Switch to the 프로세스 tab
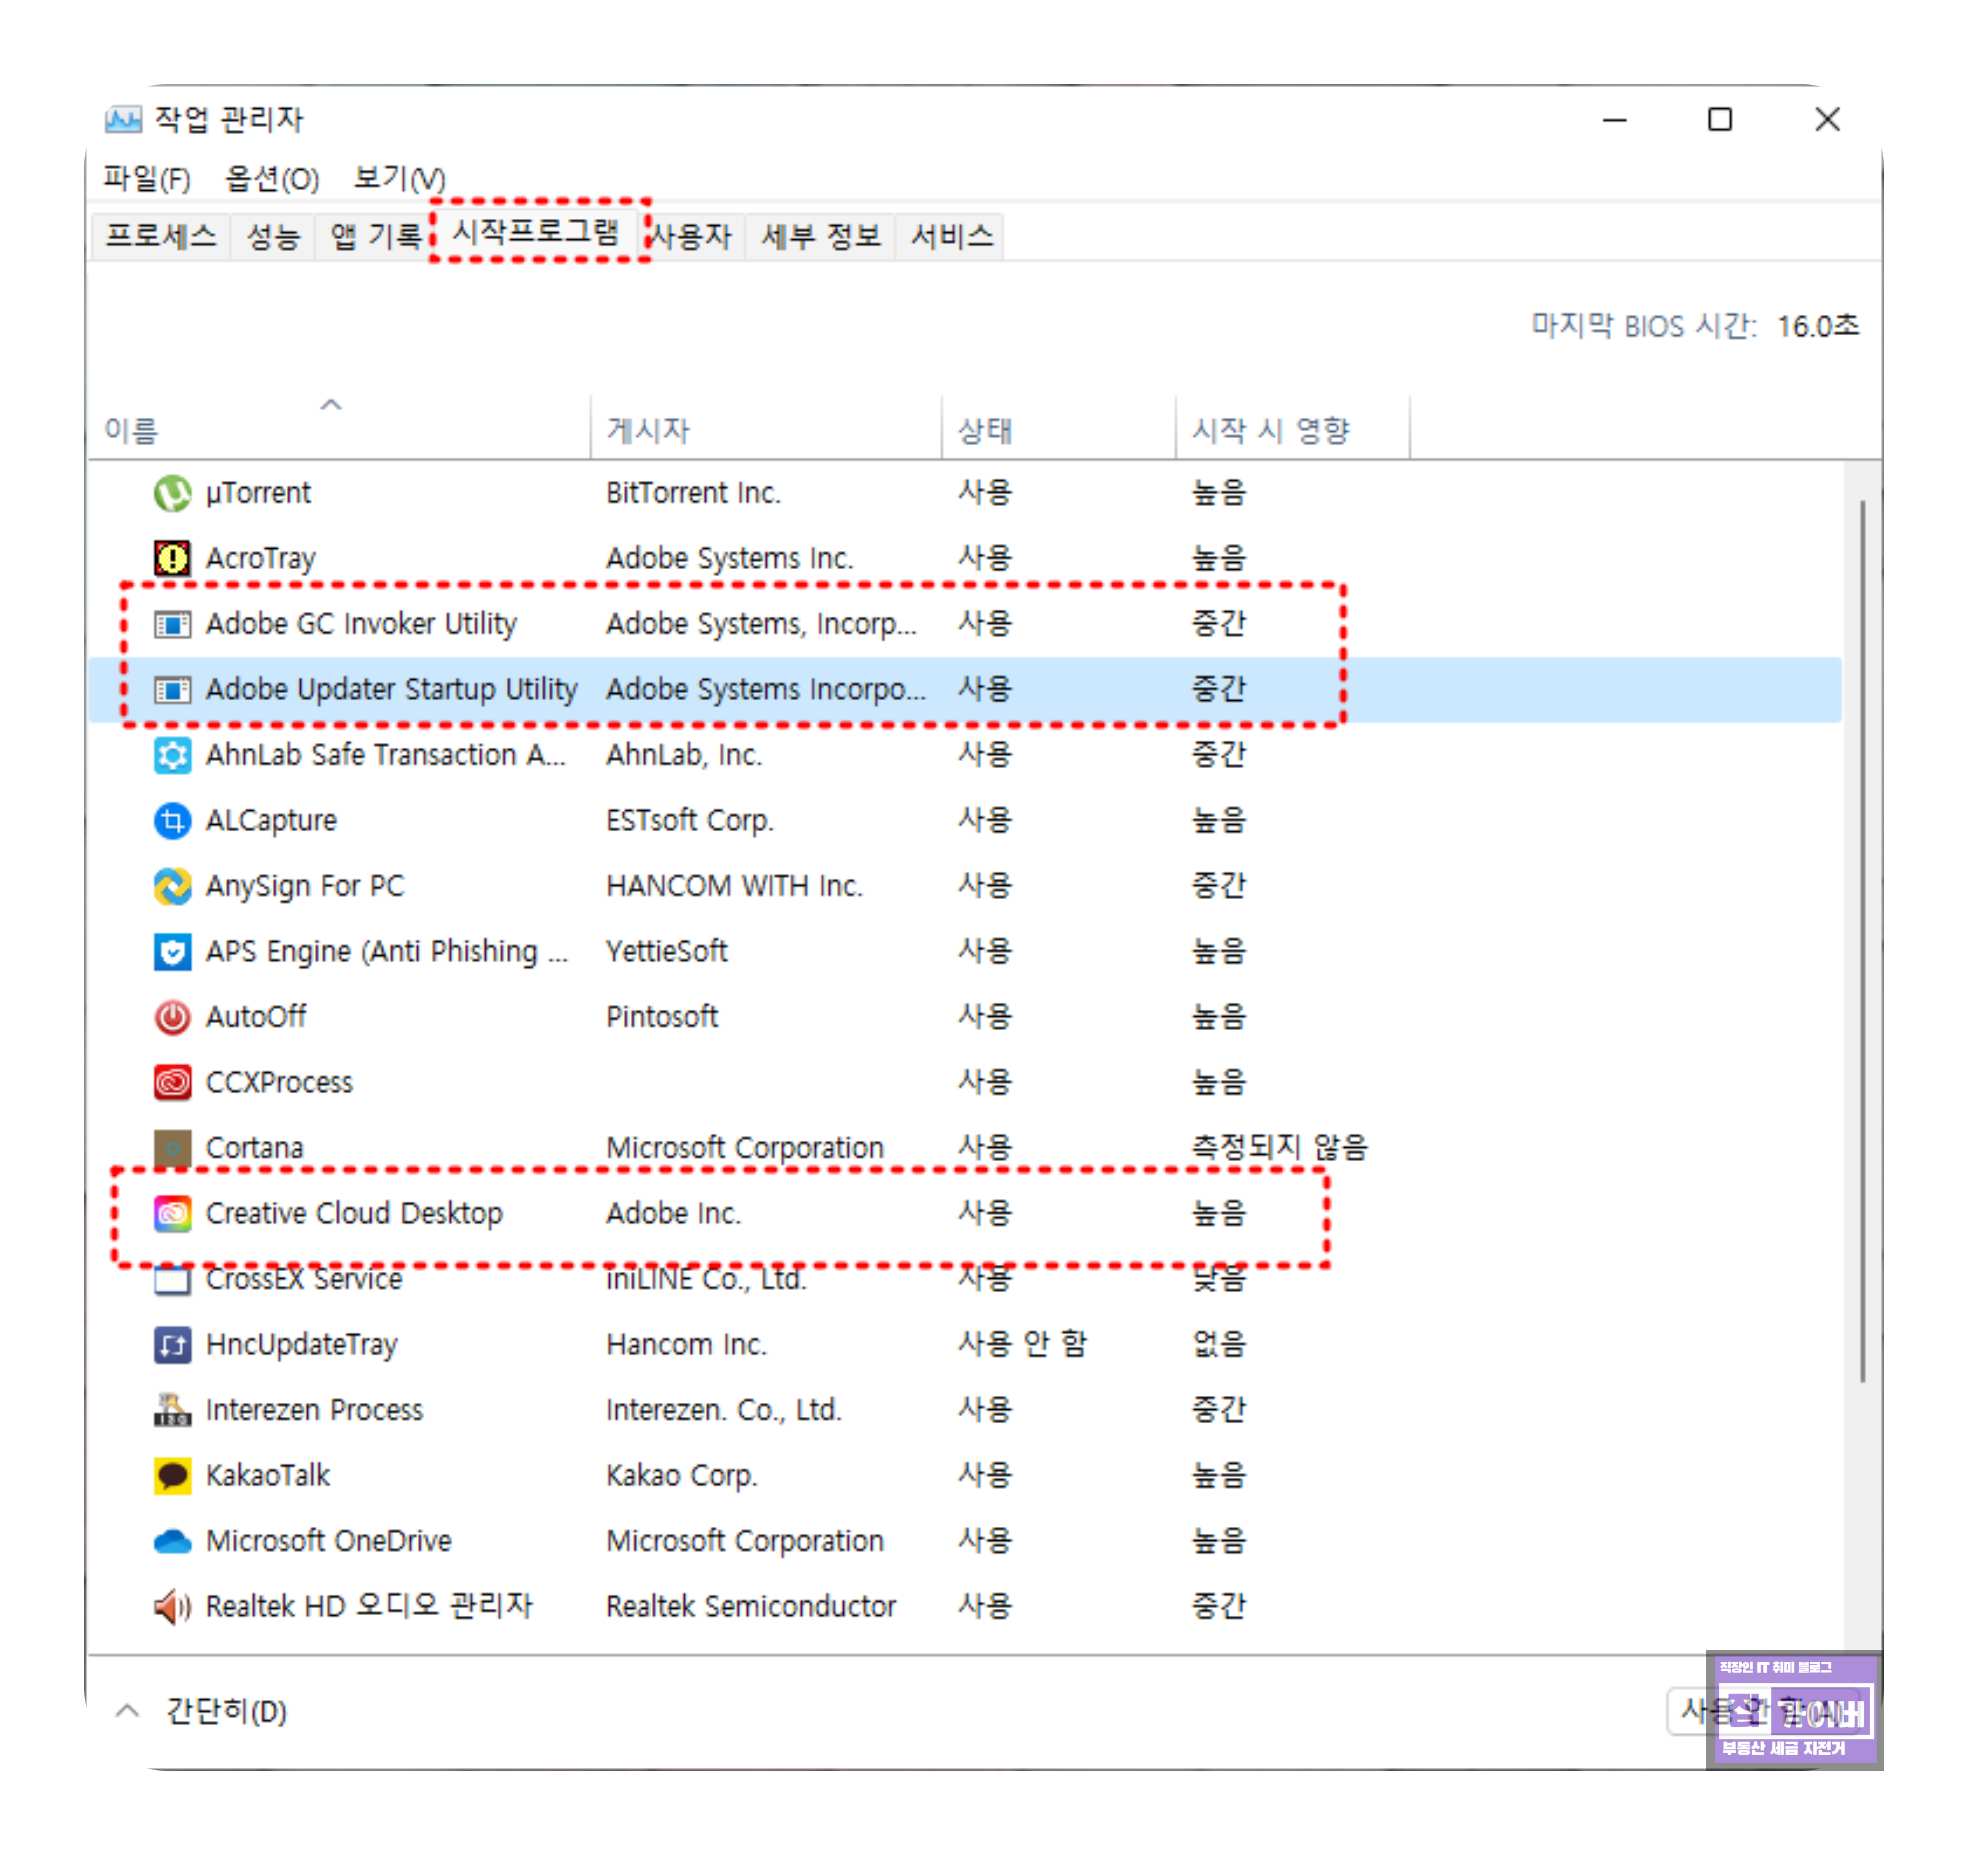This screenshot has width=1968, height=1855. [161, 237]
